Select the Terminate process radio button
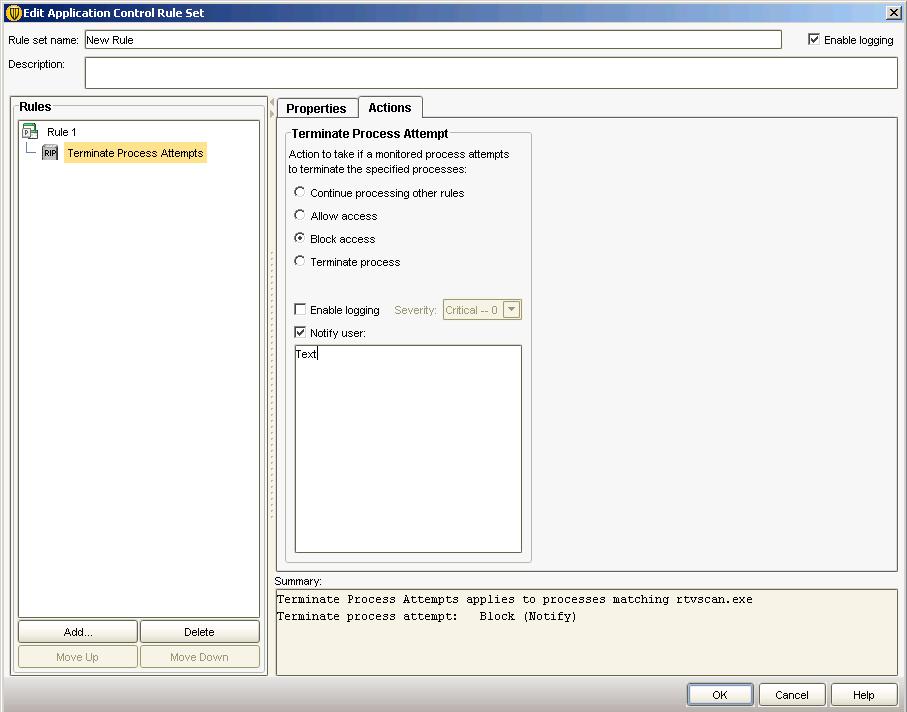The image size is (907, 712). [x=299, y=261]
